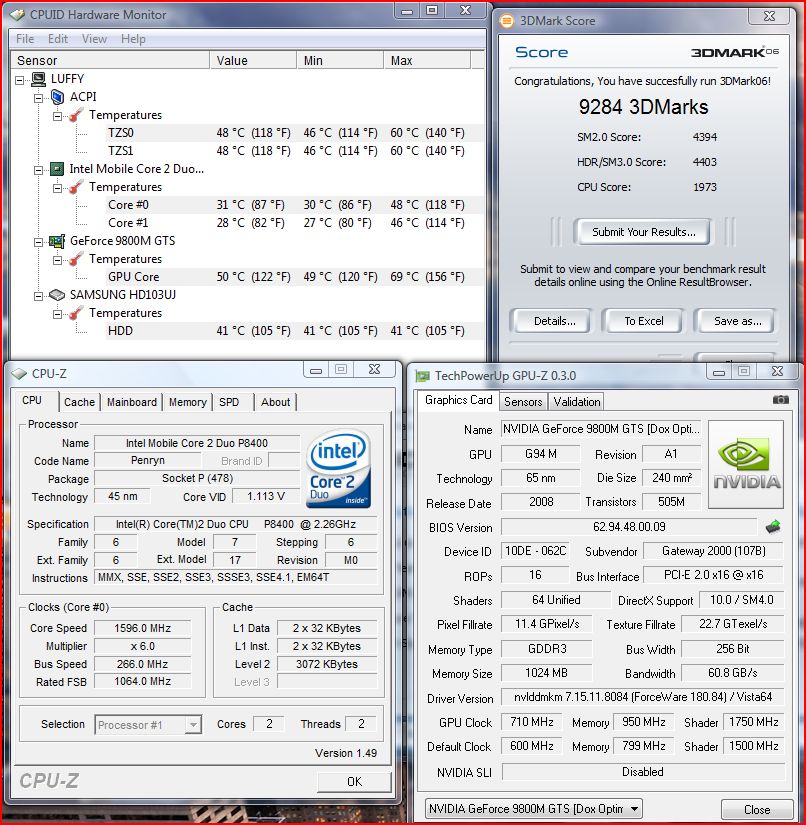Click the LUFFY computer icon in sensor tree
The image size is (806, 825).
coord(38,79)
